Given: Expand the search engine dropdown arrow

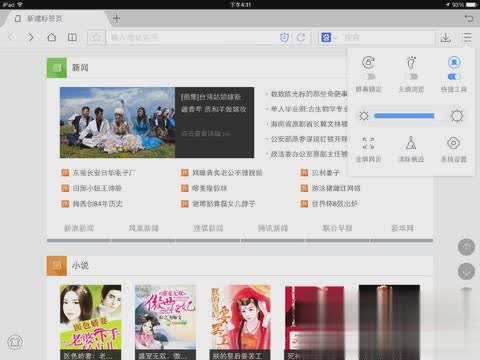Looking at the screenshot, I should 335,38.
